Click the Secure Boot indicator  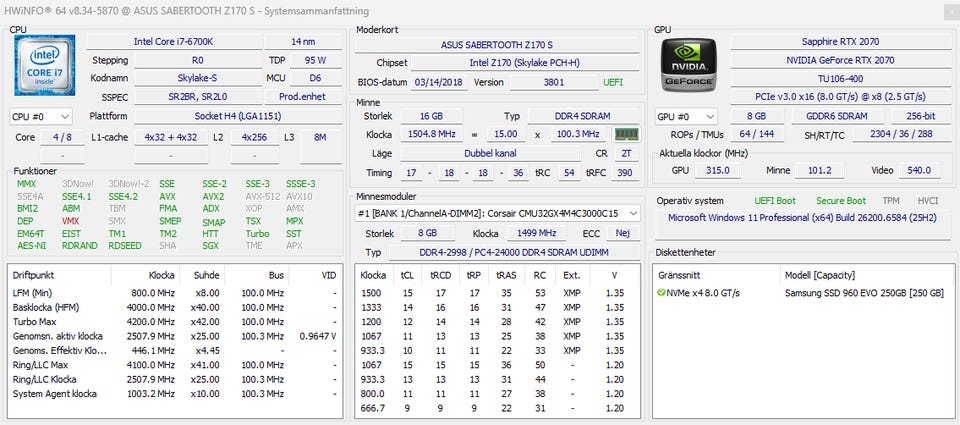841,201
